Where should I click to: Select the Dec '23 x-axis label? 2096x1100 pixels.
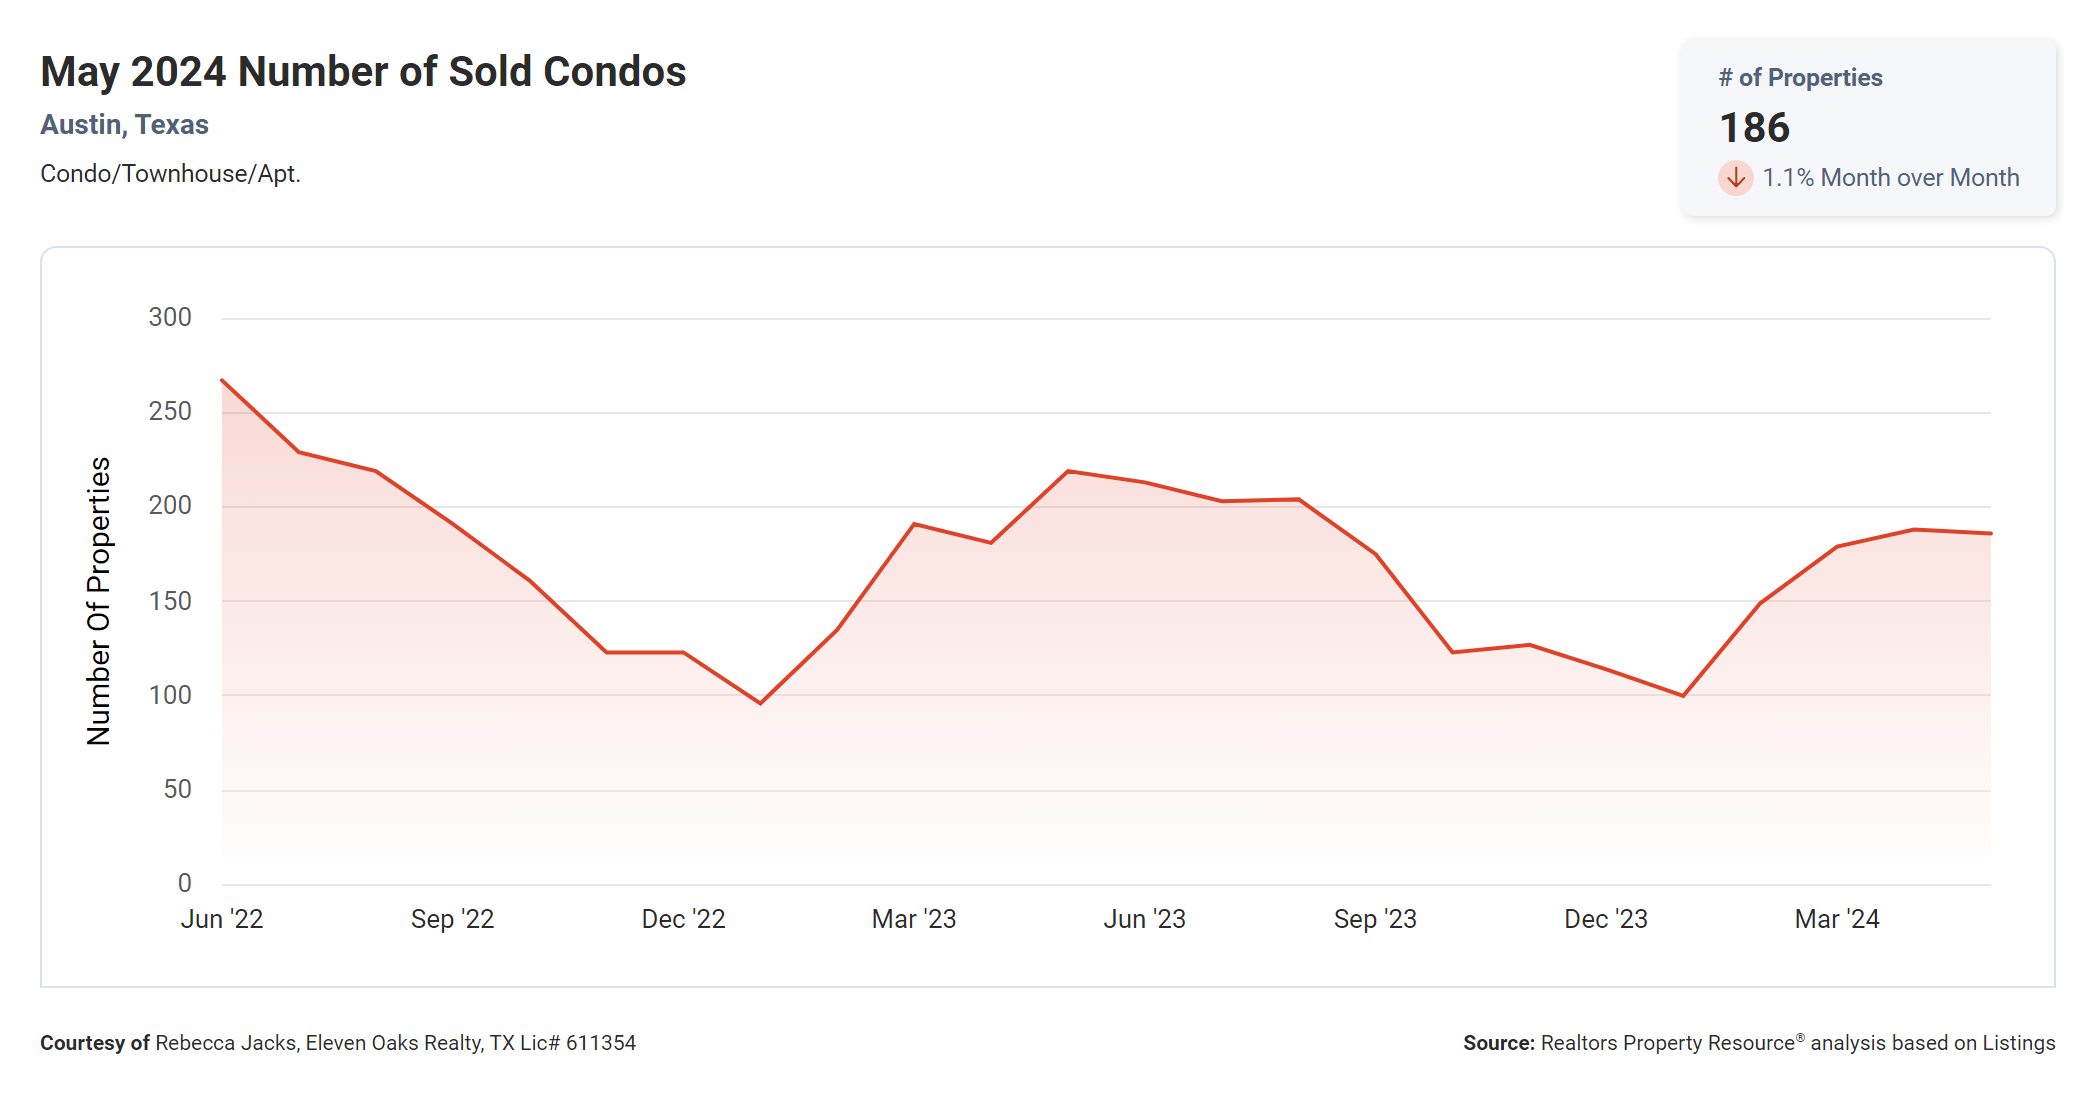1605,919
